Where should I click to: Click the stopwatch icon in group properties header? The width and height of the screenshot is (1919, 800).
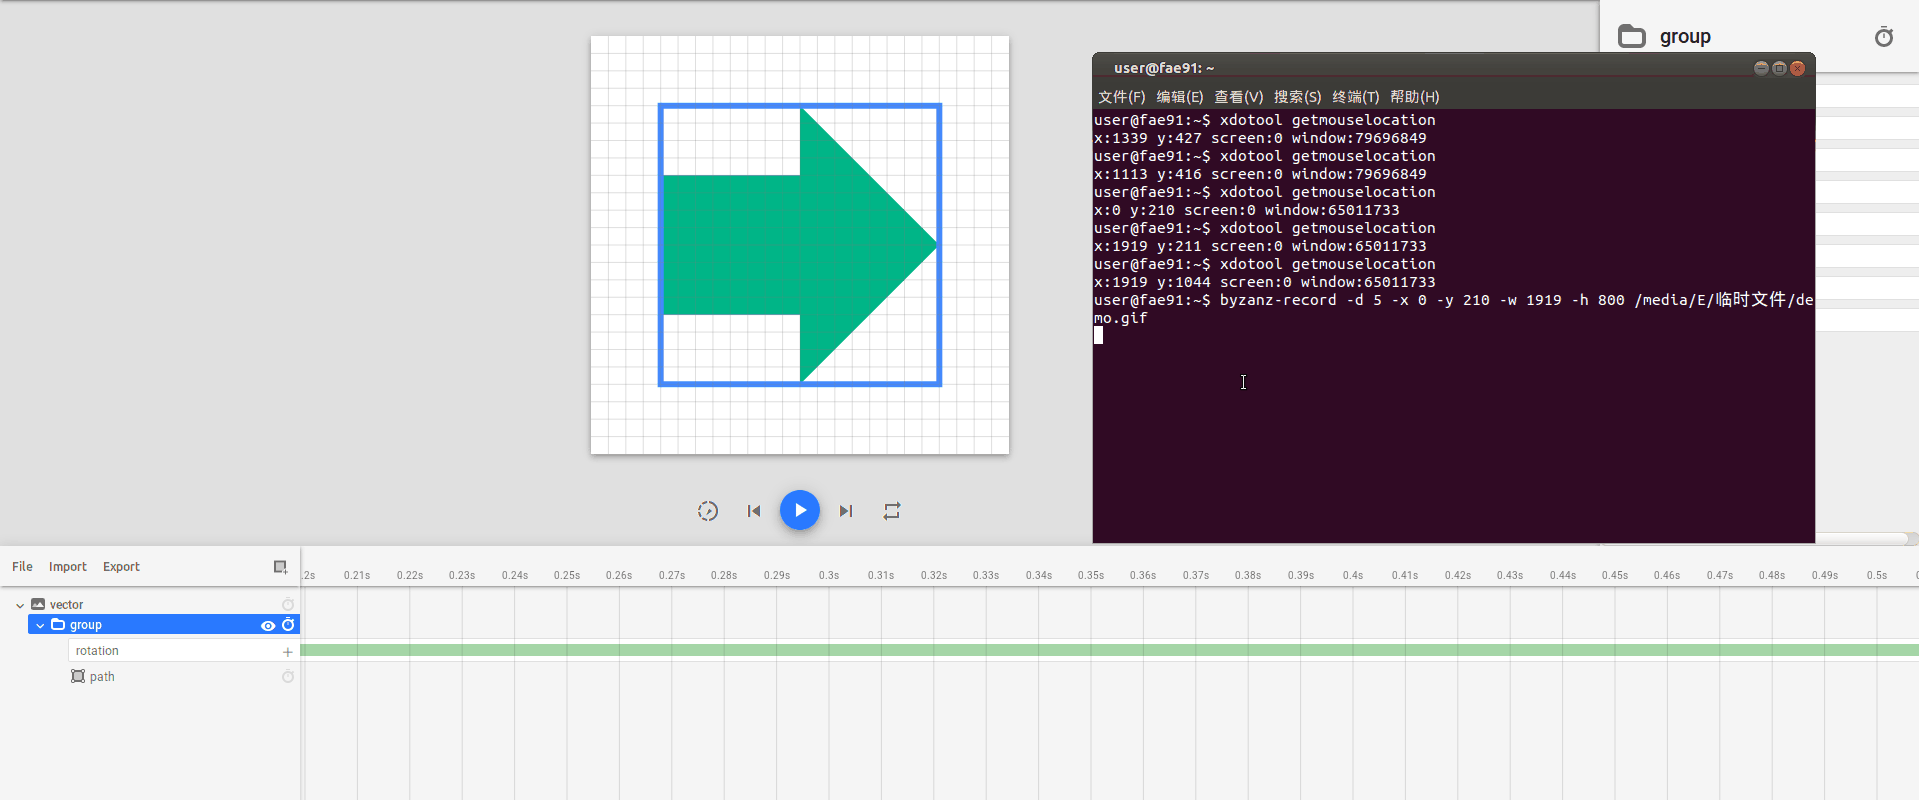pyautogui.click(x=1883, y=37)
